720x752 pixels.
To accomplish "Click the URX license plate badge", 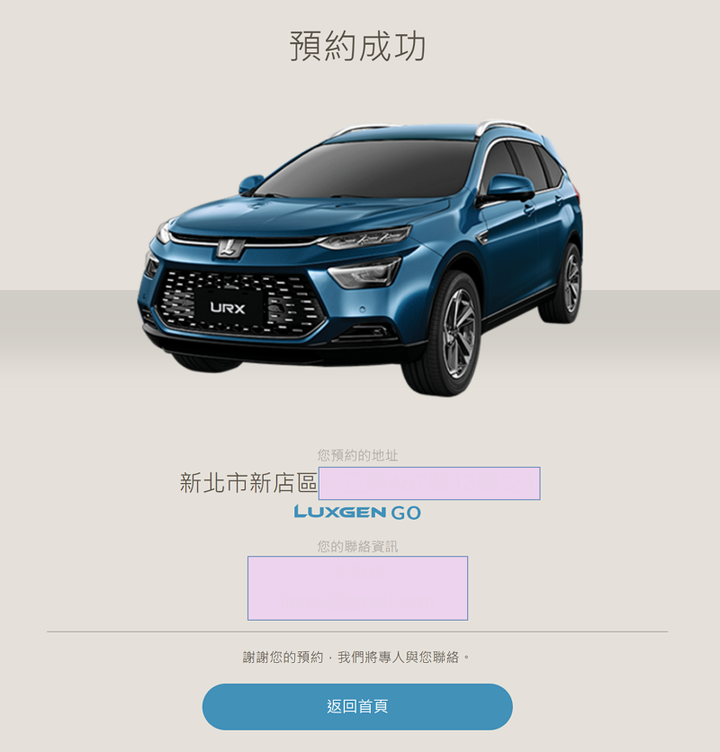I will [228, 308].
